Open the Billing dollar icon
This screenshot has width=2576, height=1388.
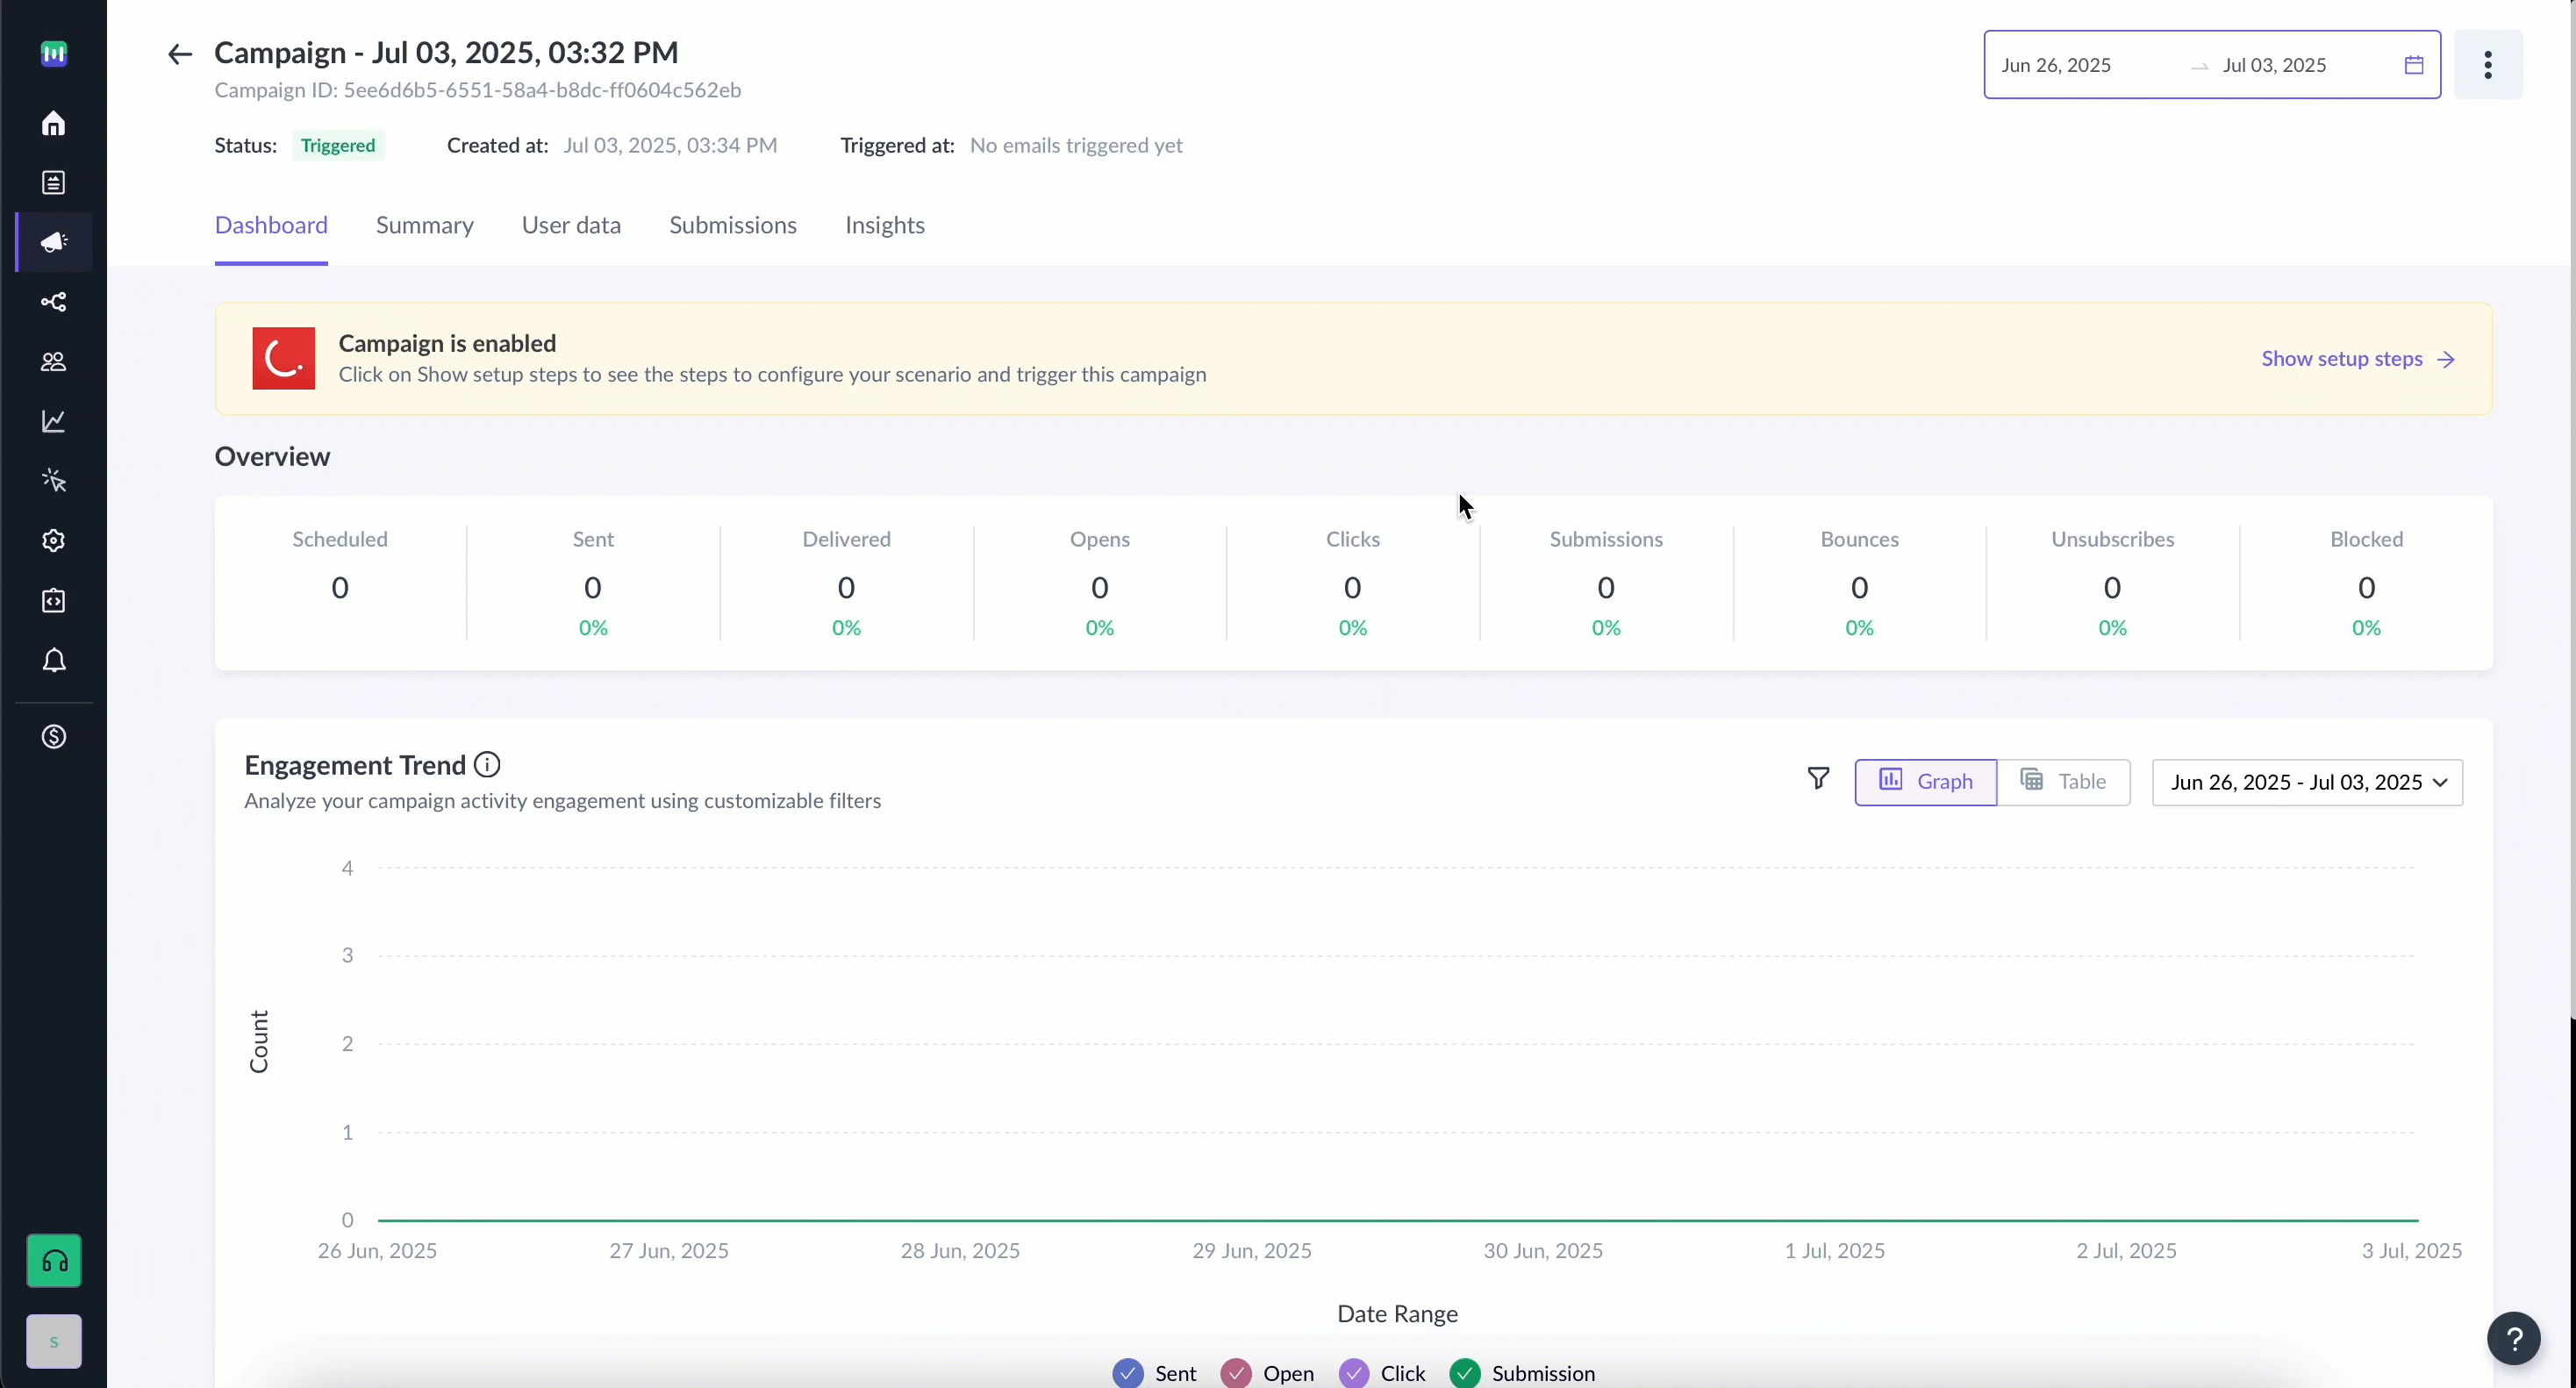point(53,737)
